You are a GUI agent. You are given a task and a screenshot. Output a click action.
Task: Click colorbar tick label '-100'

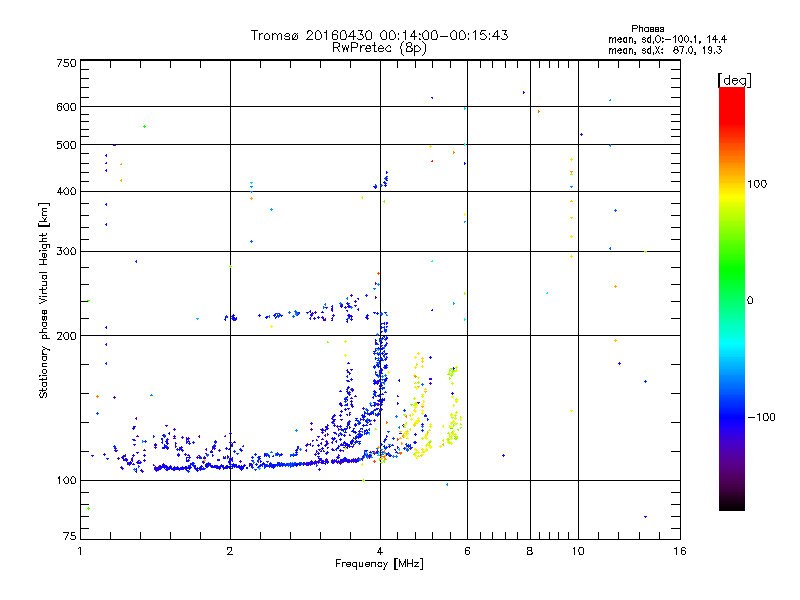761,417
